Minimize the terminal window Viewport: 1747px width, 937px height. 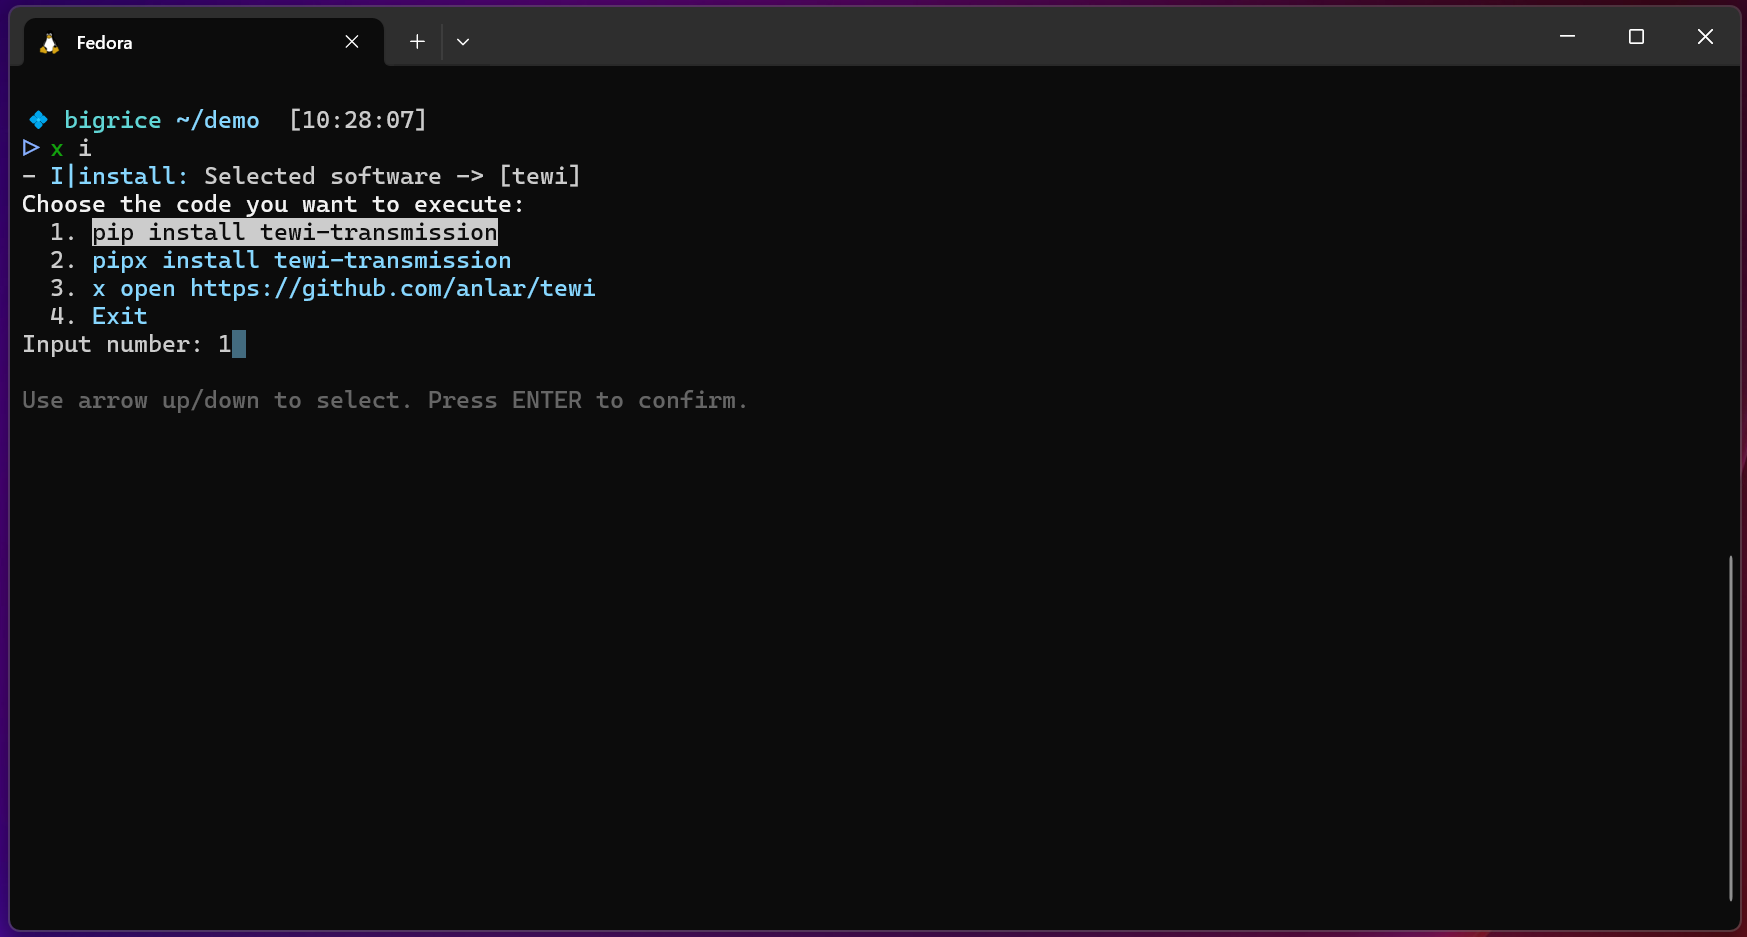tap(1567, 37)
